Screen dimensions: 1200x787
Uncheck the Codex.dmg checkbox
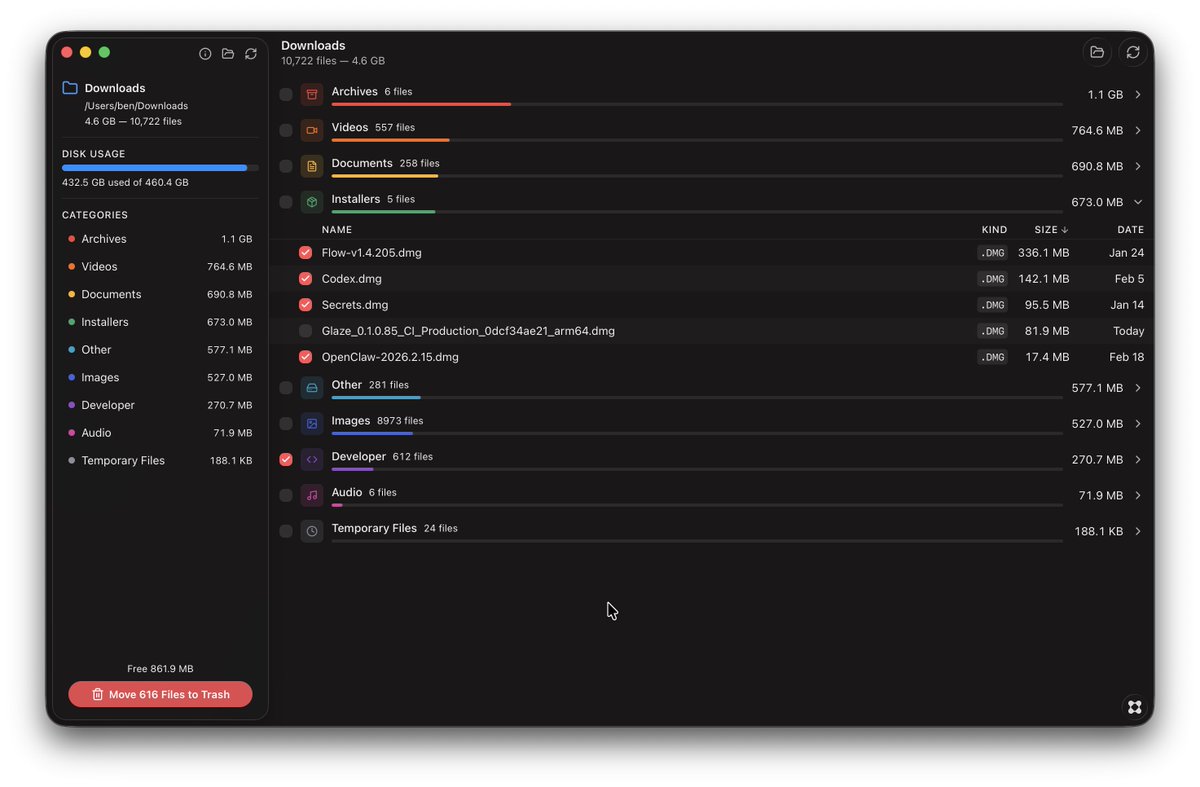pyautogui.click(x=306, y=279)
